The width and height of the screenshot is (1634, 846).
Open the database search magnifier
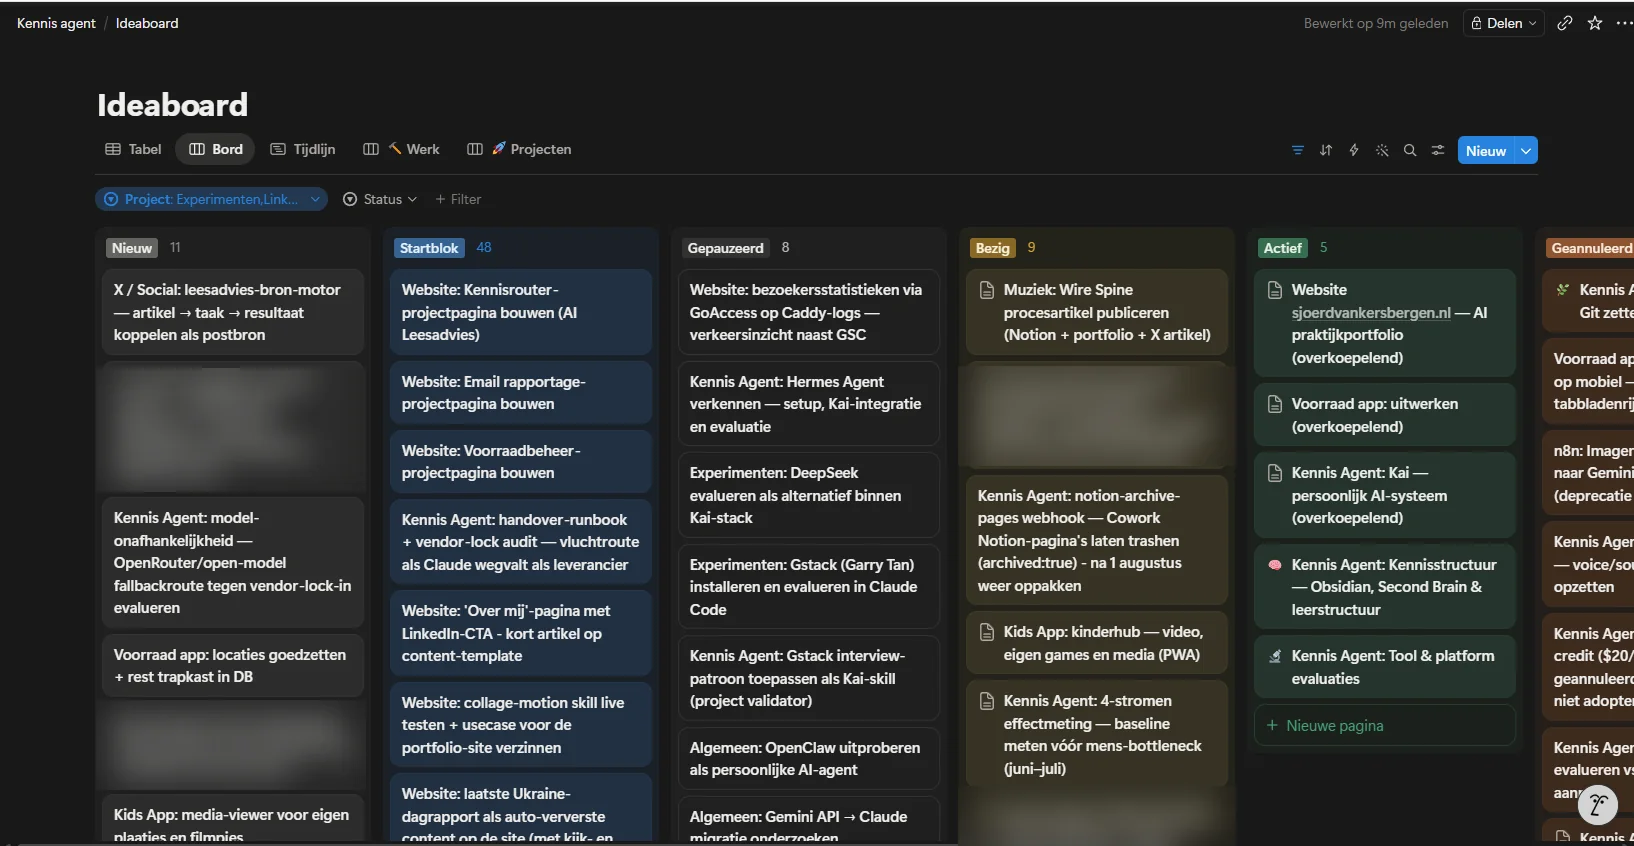(1410, 150)
